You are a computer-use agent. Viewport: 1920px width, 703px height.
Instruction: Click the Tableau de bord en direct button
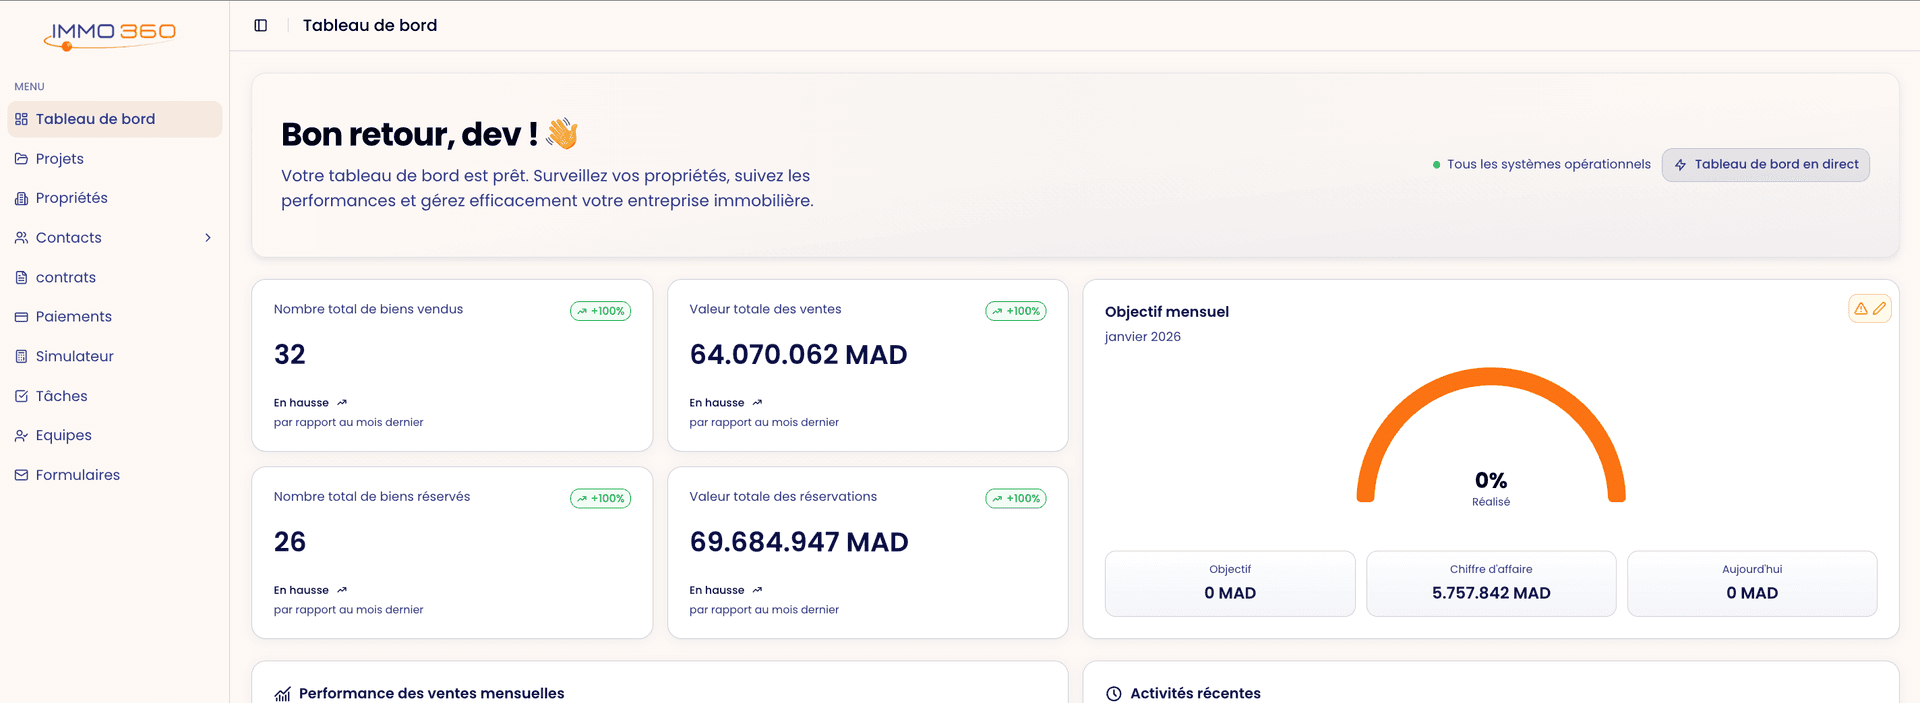click(x=1765, y=165)
